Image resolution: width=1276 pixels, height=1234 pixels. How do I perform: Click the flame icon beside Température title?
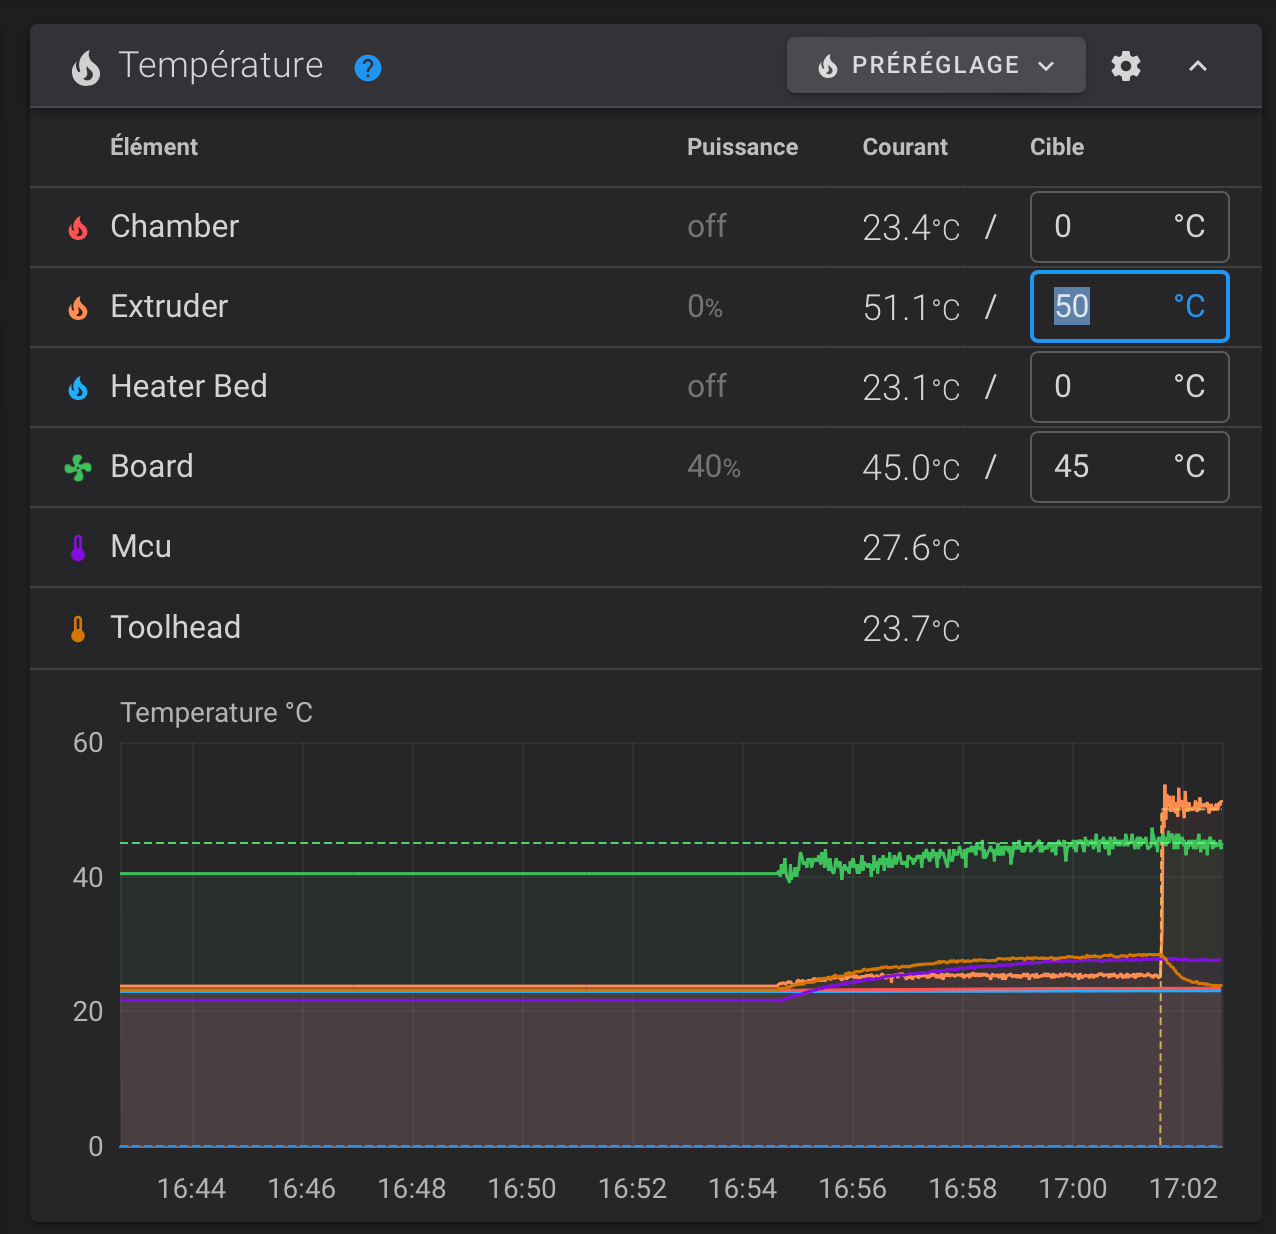pyautogui.click(x=86, y=68)
